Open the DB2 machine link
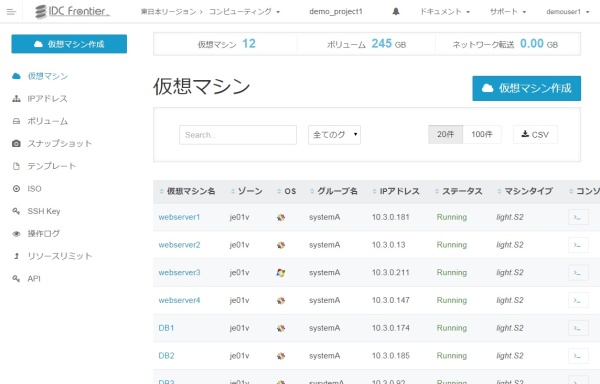 166,356
